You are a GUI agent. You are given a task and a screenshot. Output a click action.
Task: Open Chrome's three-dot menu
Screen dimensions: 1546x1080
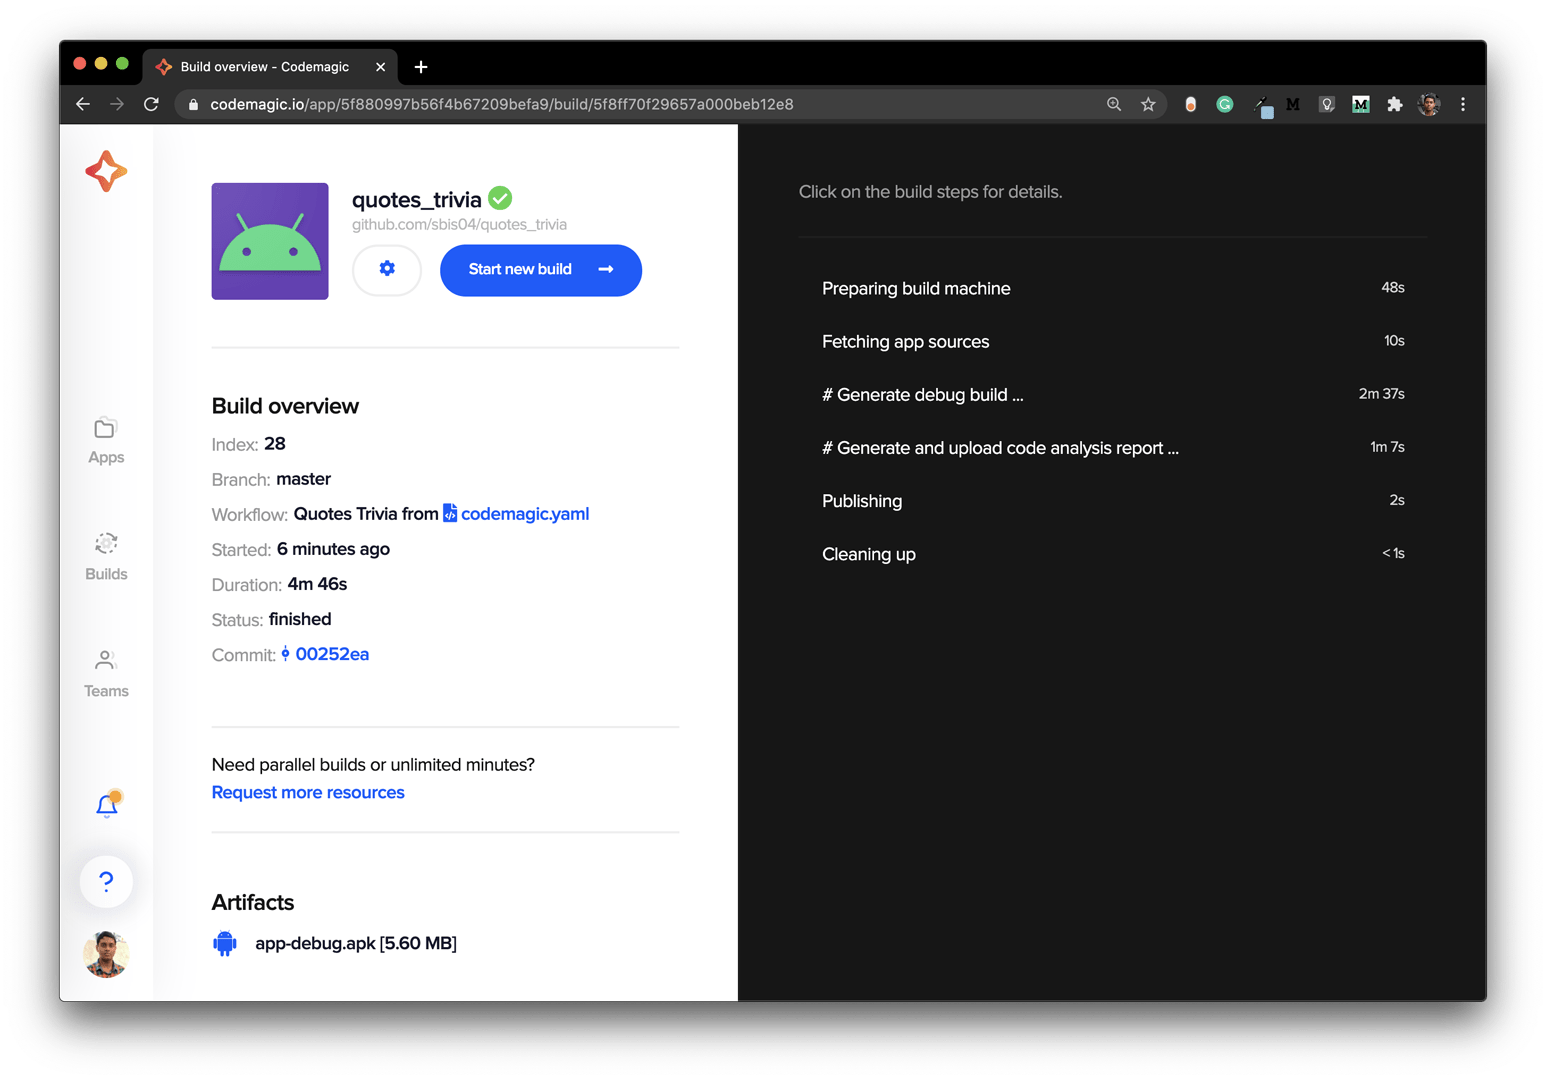tap(1463, 104)
